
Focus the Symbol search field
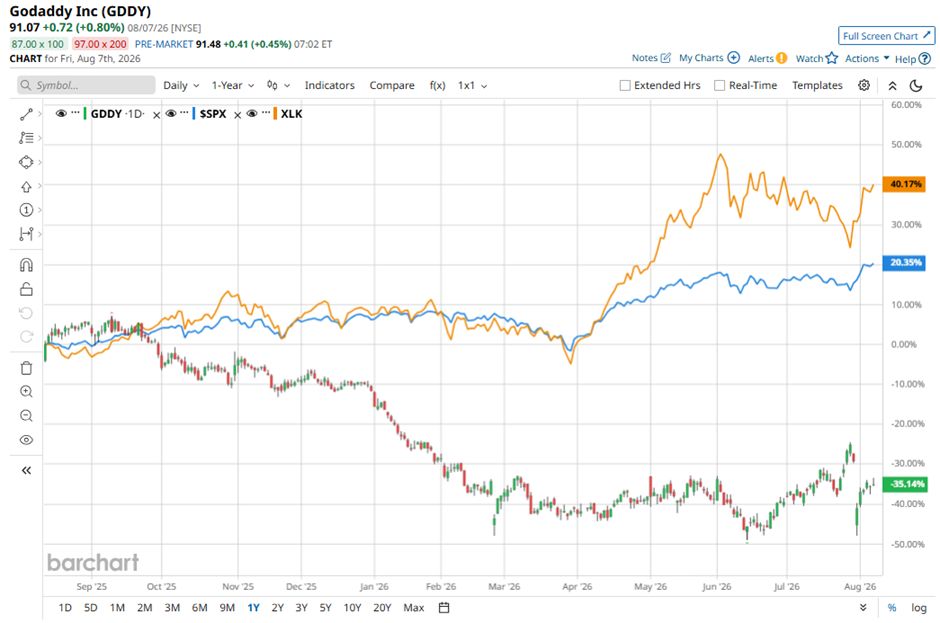pos(86,85)
